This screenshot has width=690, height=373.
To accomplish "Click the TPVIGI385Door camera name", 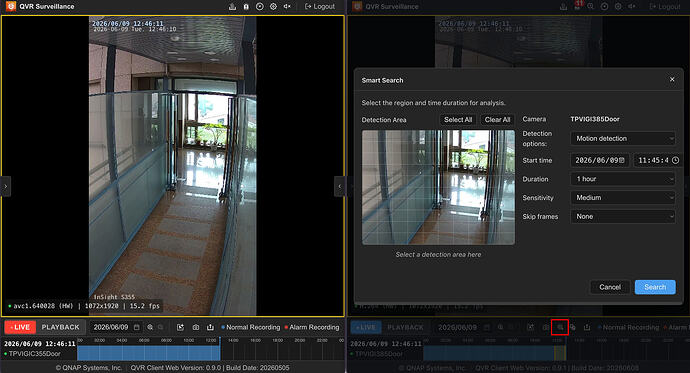I will click(x=595, y=119).
